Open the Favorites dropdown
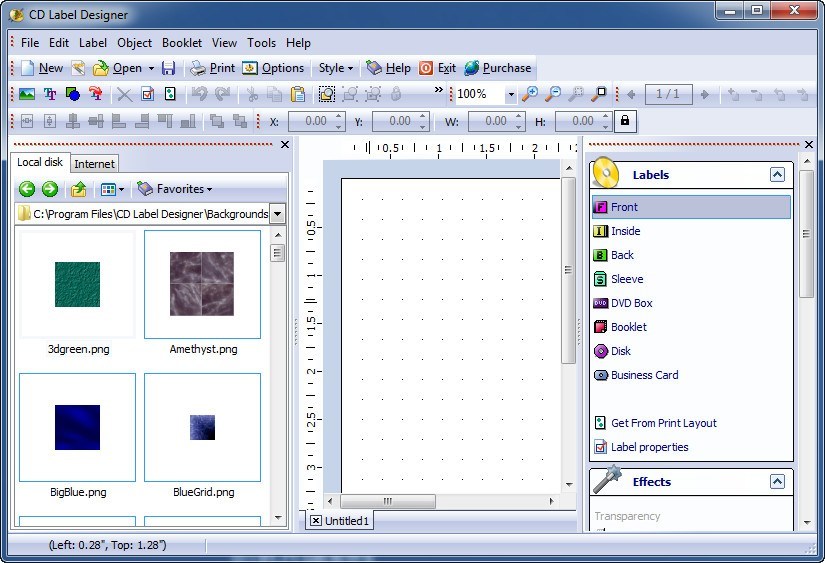The height and width of the screenshot is (563, 825). [x=174, y=189]
